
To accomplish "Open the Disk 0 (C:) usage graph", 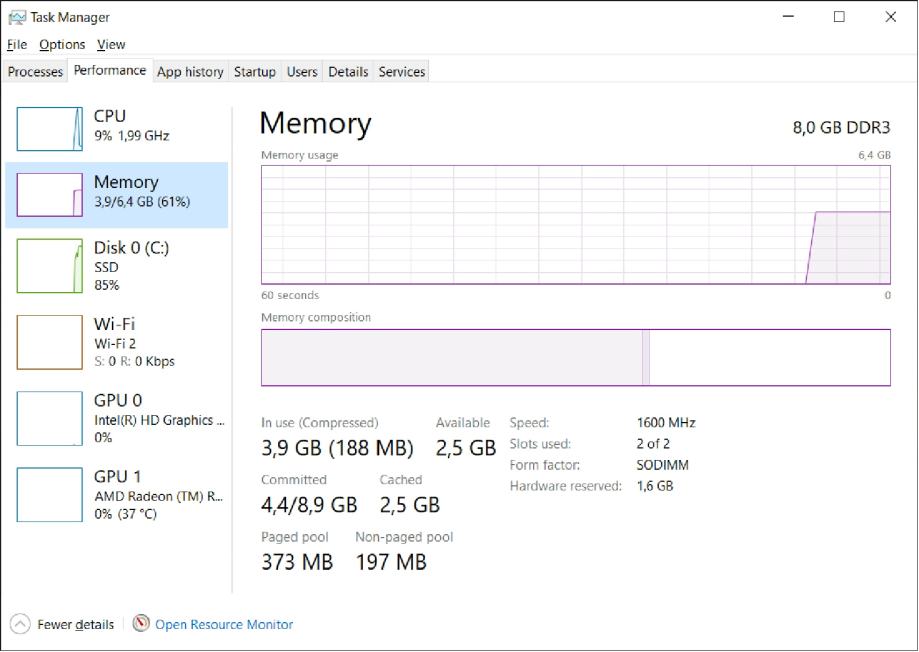I will pyautogui.click(x=50, y=265).
